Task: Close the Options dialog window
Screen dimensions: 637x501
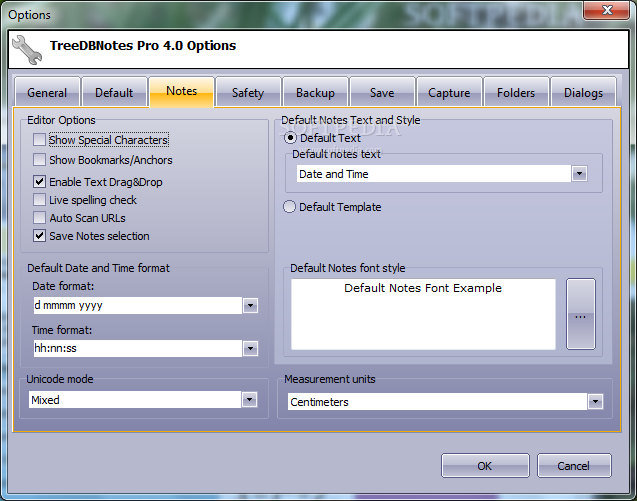Action: click(x=606, y=10)
